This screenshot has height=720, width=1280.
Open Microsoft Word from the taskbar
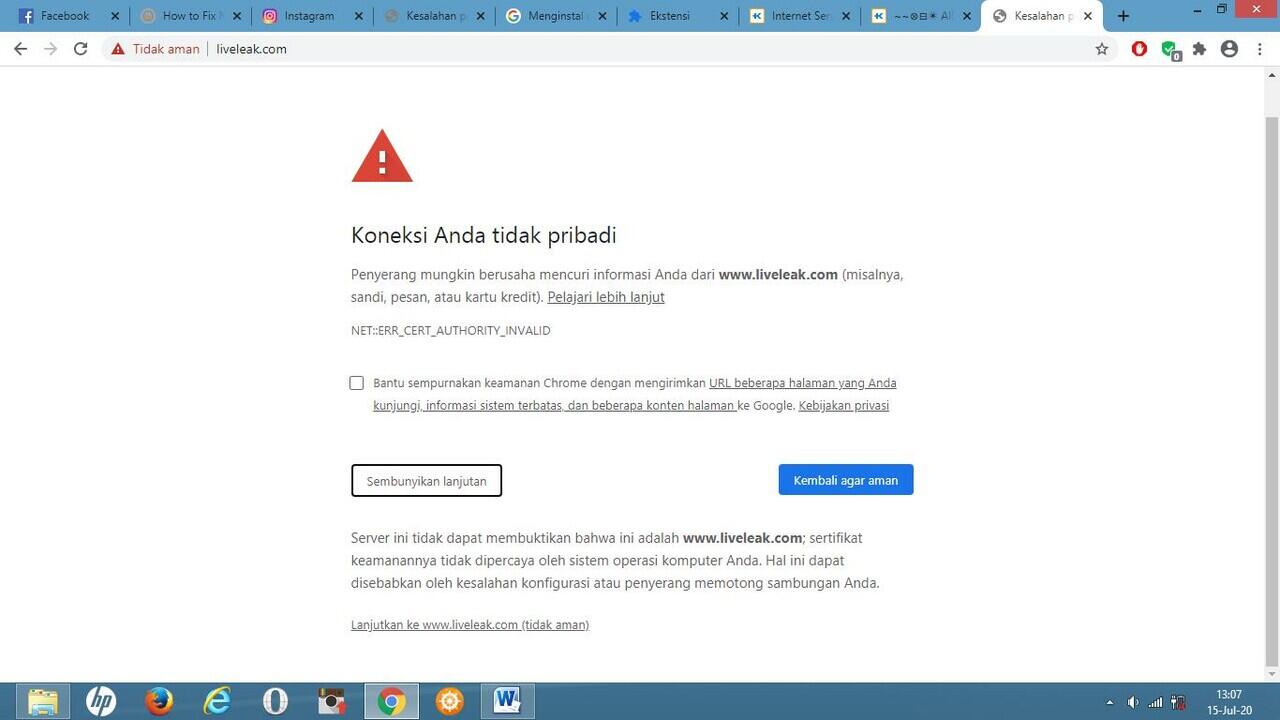506,700
